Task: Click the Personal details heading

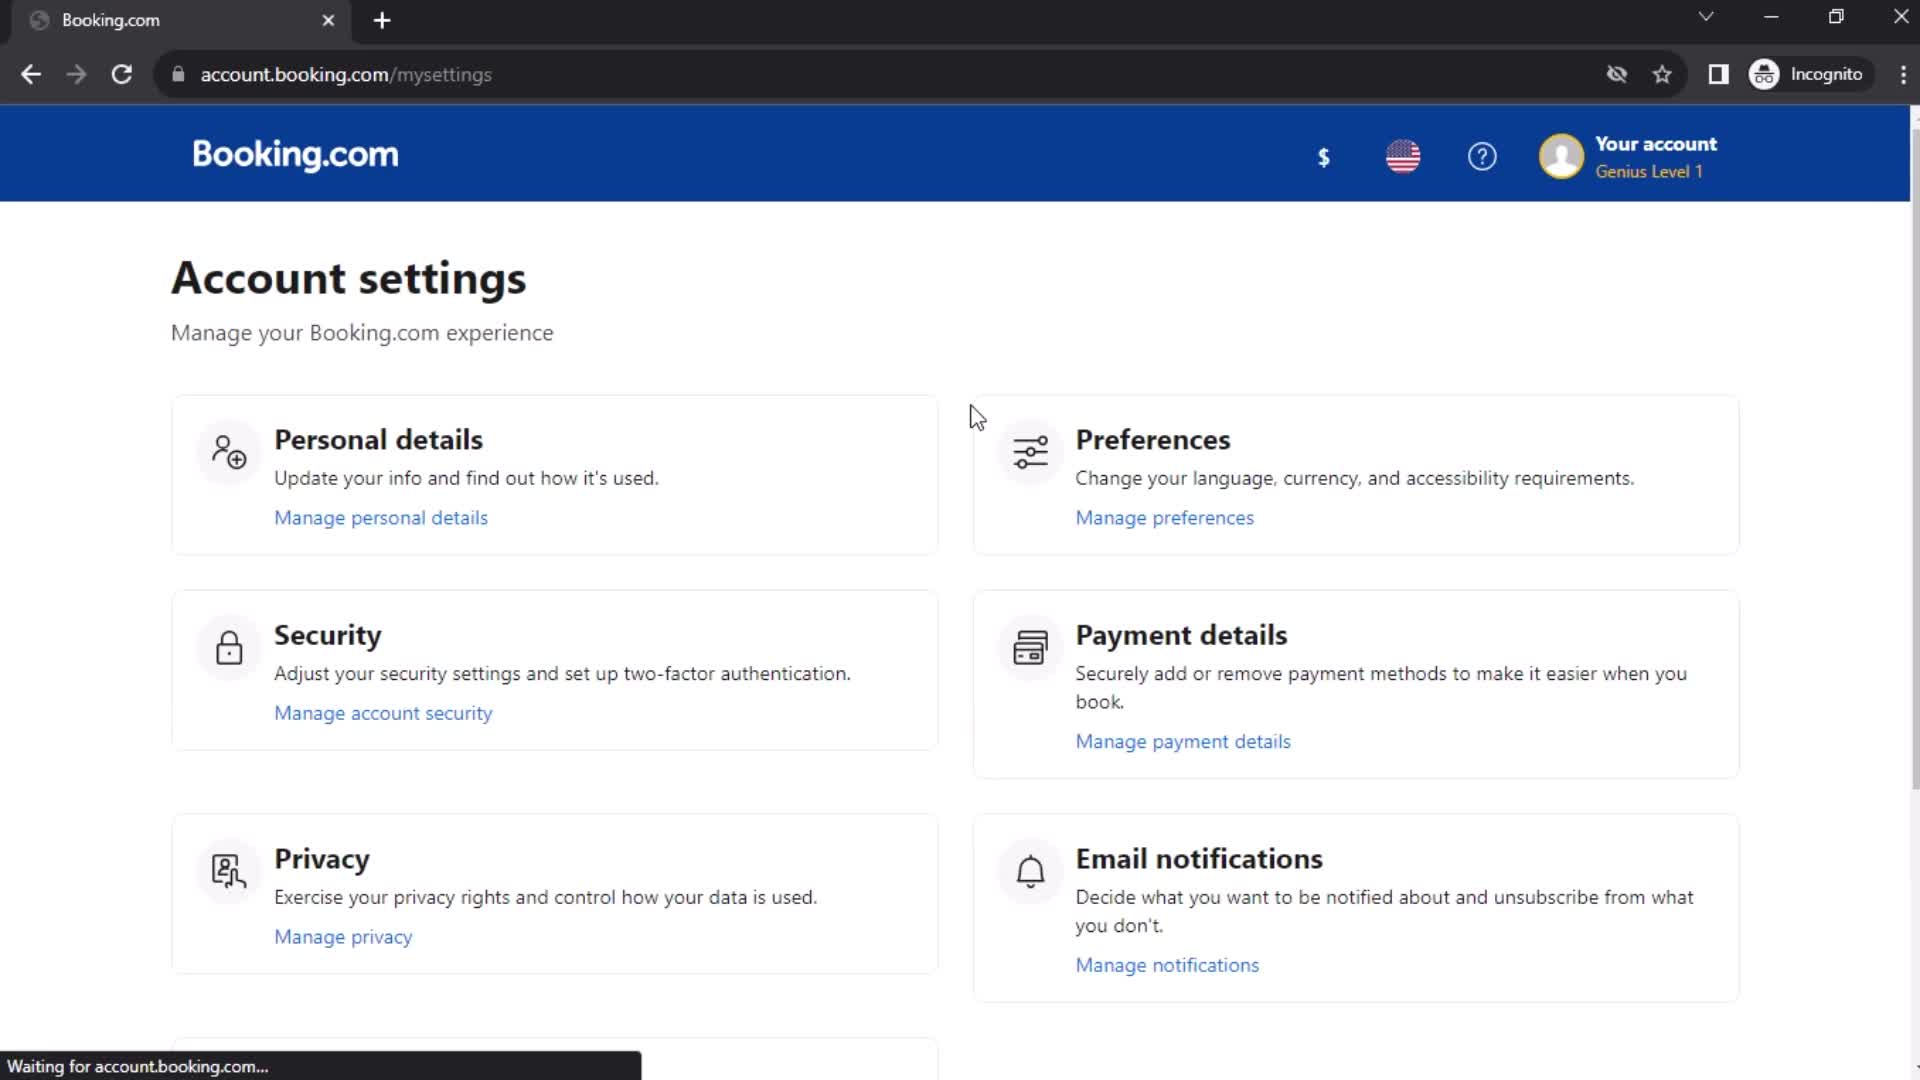Action: click(x=378, y=440)
